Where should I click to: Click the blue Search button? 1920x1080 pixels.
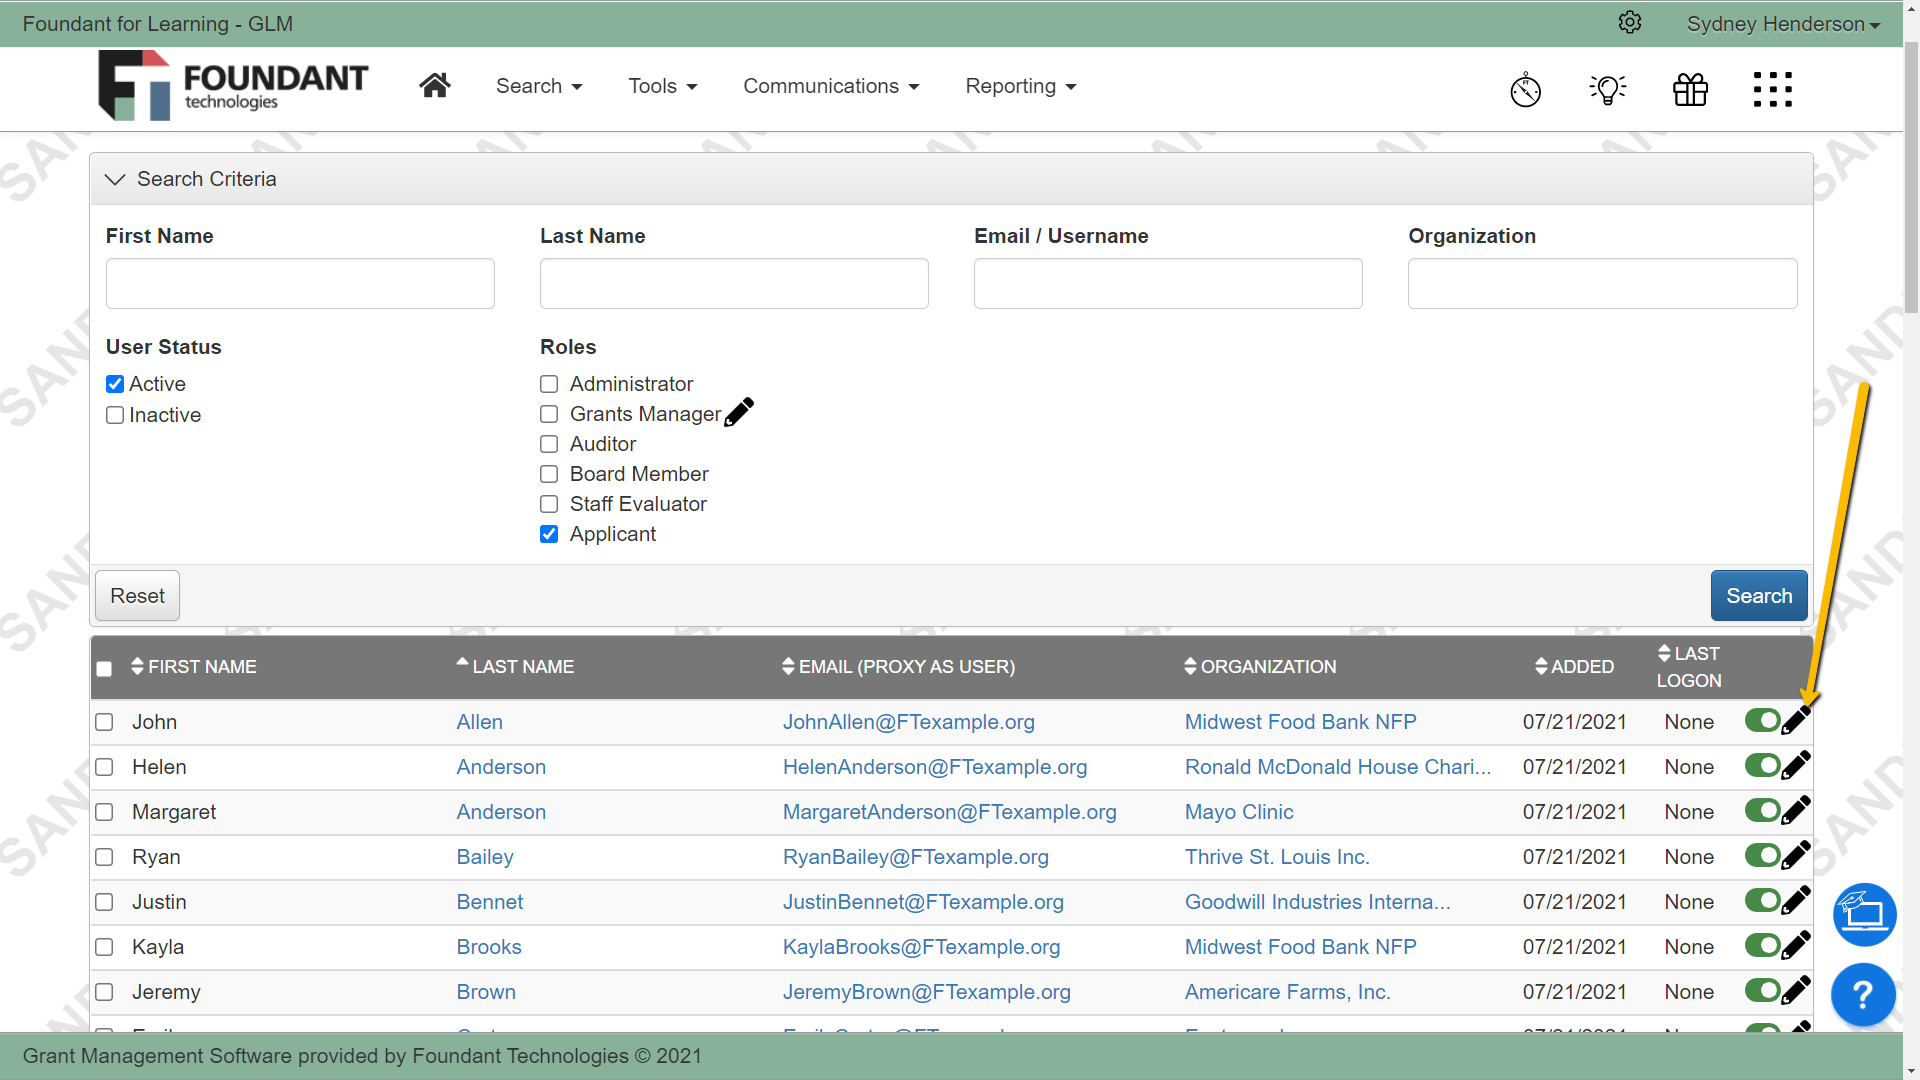click(x=1759, y=595)
